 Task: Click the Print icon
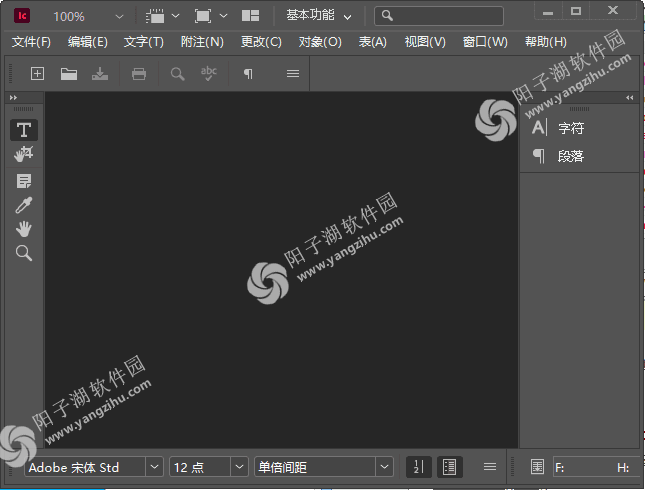(x=139, y=74)
